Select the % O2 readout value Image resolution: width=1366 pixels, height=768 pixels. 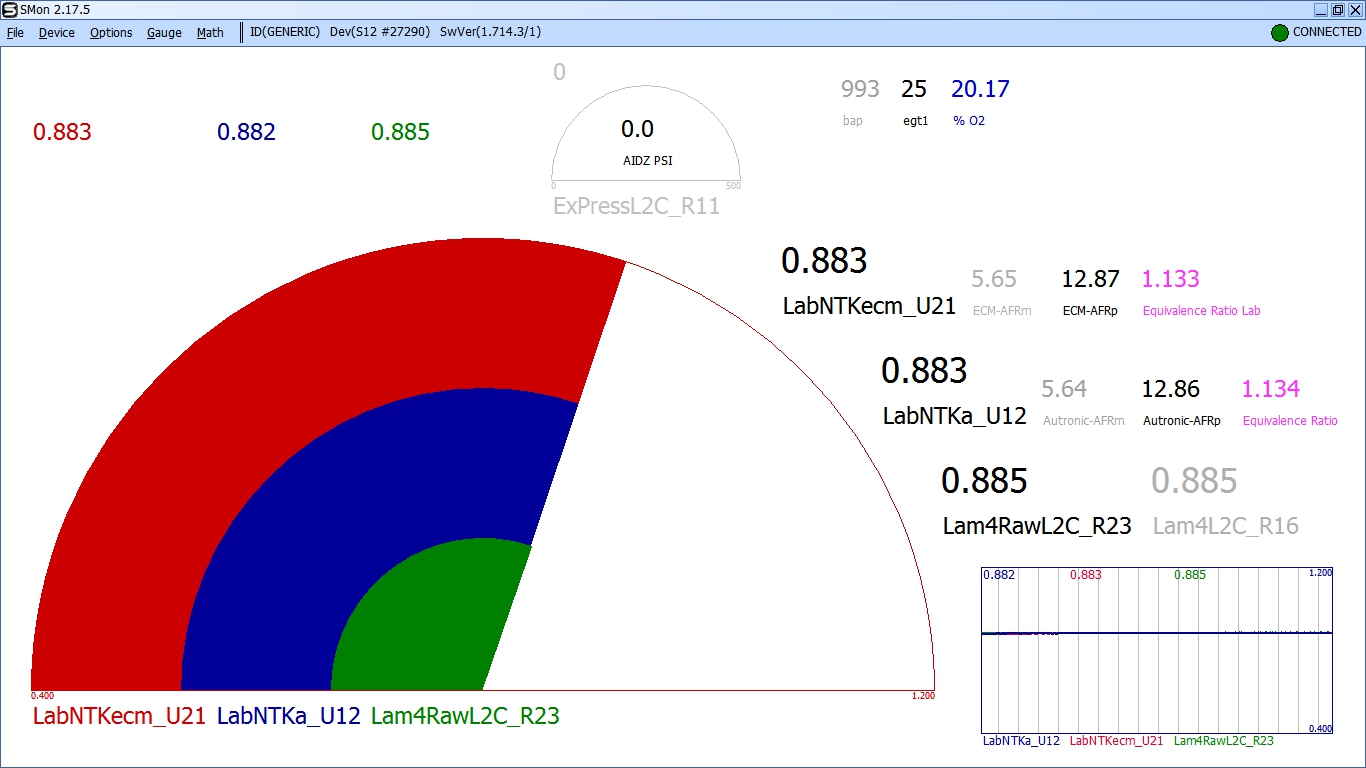(980, 89)
